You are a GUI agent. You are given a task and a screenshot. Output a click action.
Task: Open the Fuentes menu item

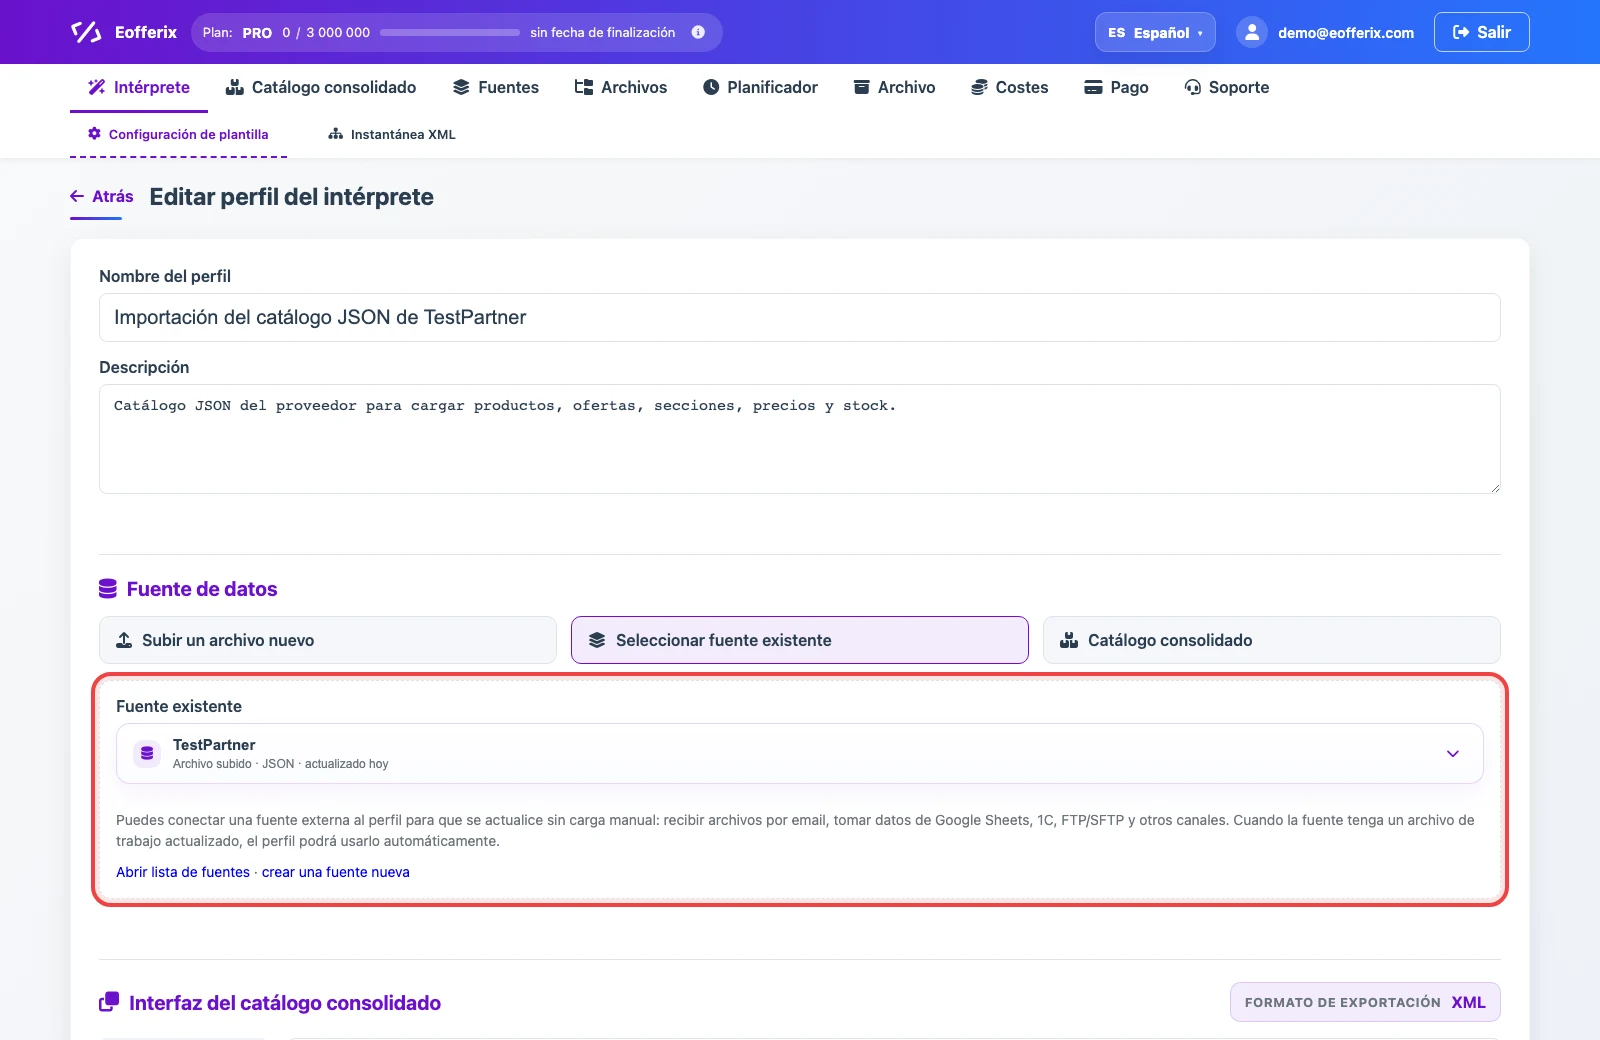coord(496,87)
